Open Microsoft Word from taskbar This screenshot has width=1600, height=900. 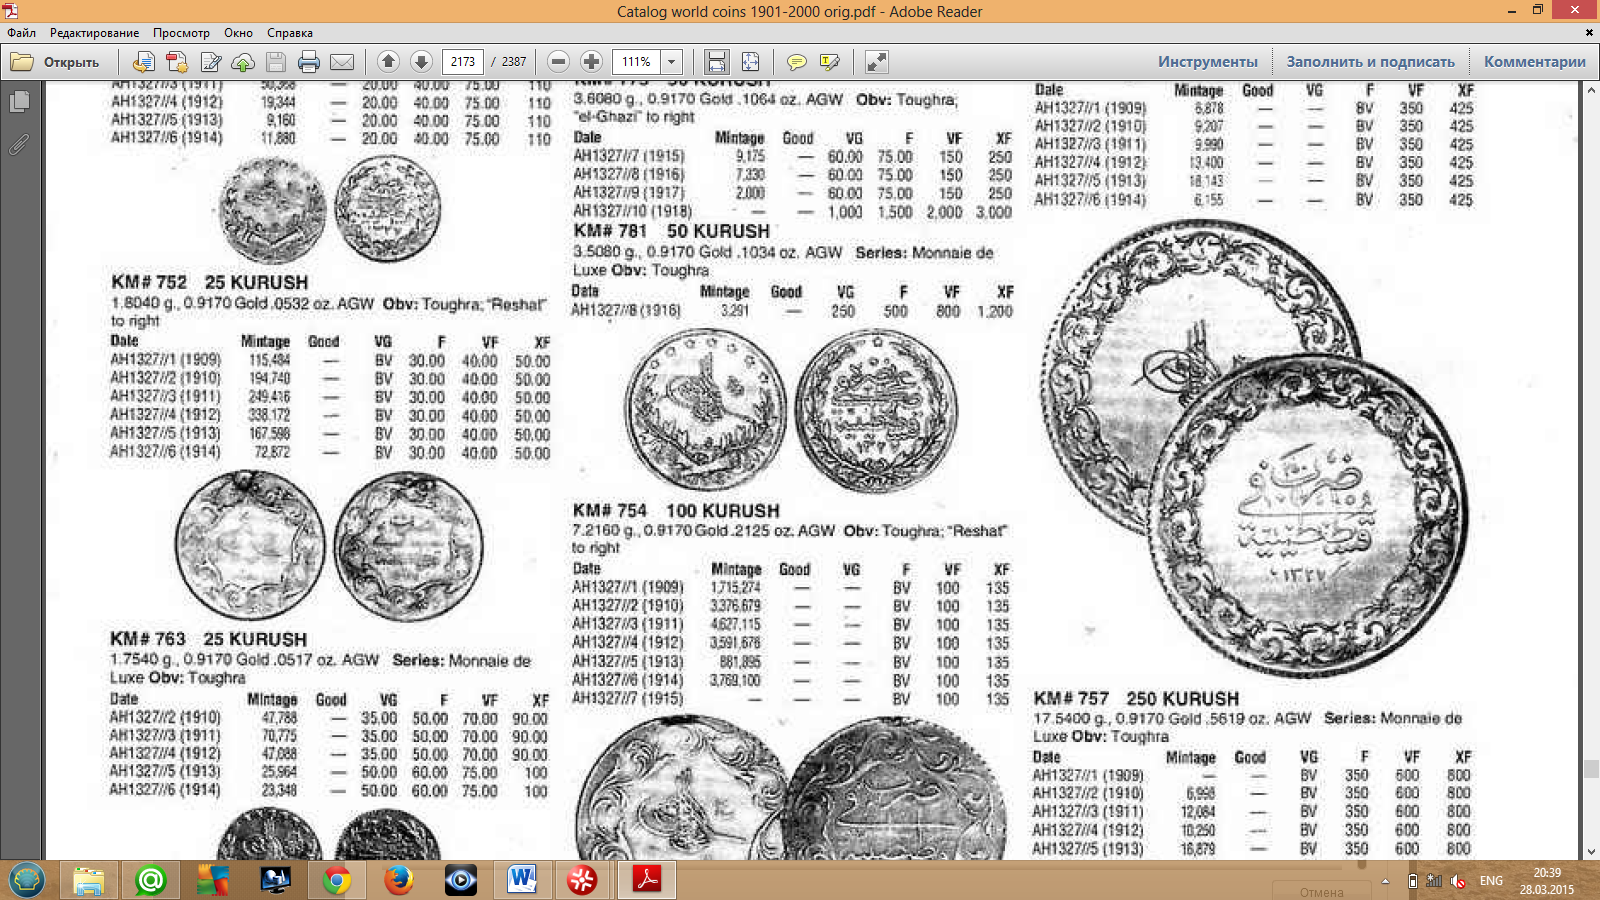pyautogui.click(x=522, y=880)
